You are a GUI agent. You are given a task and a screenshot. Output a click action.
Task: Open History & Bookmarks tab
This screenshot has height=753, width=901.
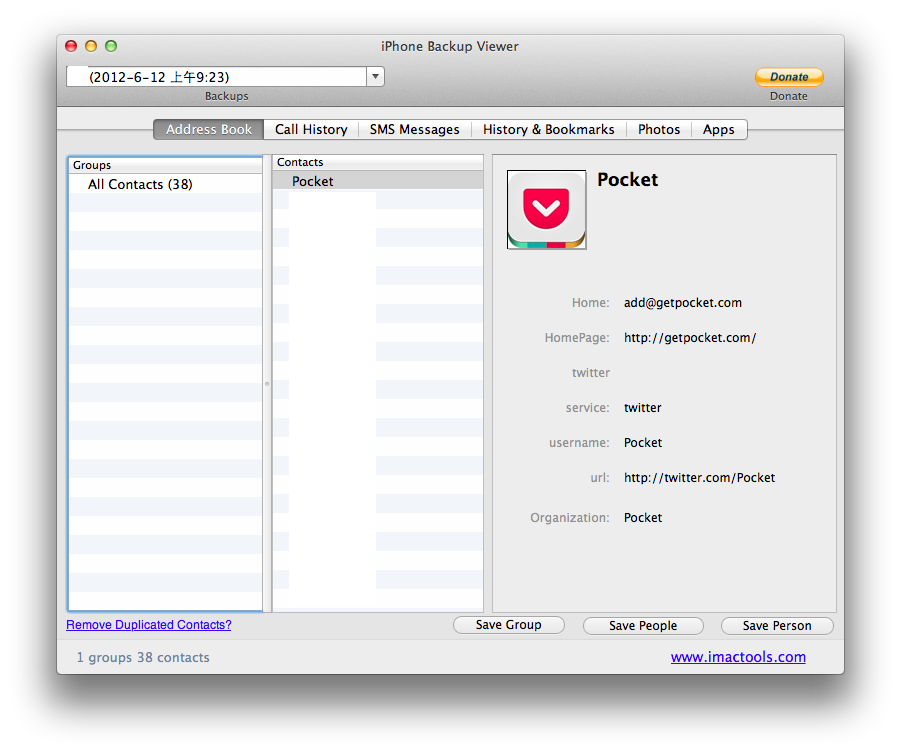(548, 129)
